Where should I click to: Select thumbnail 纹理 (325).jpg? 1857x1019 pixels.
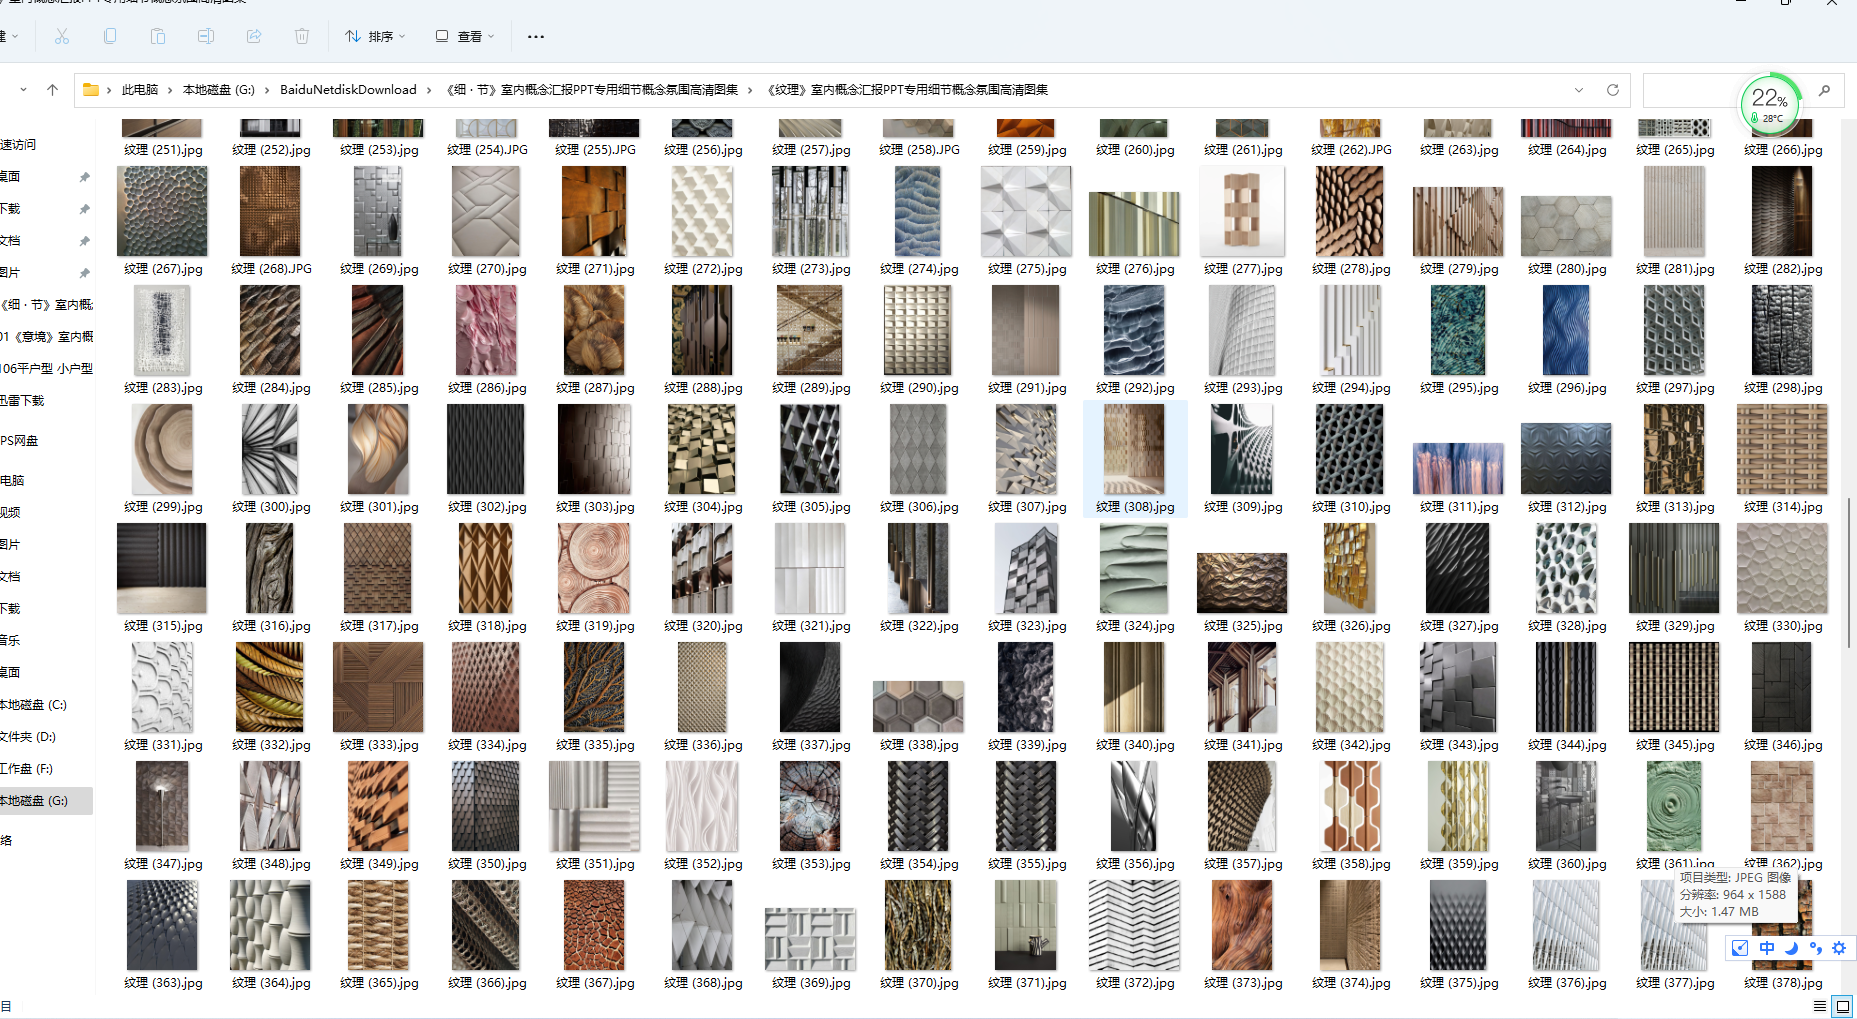click(x=1242, y=583)
